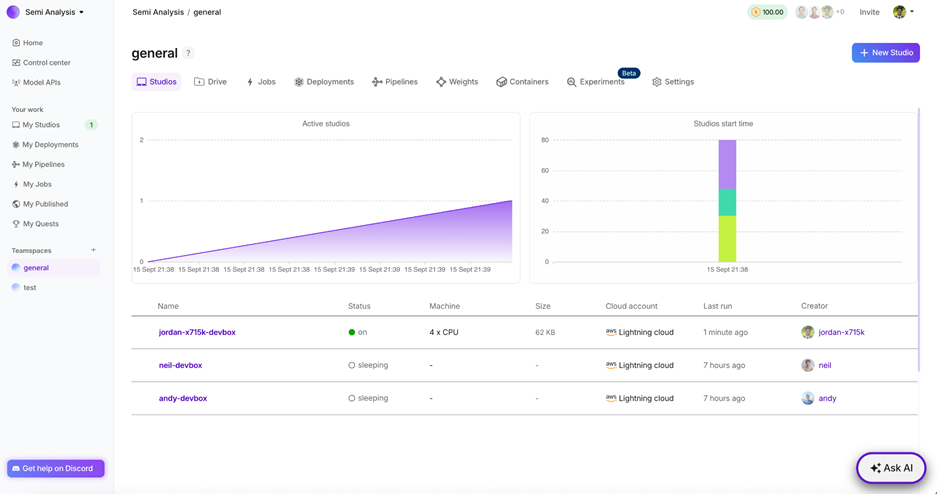Screen dimensions: 937x494
Task: Click neil's creator avatar in table
Action: pyautogui.click(x=807, y=365)
